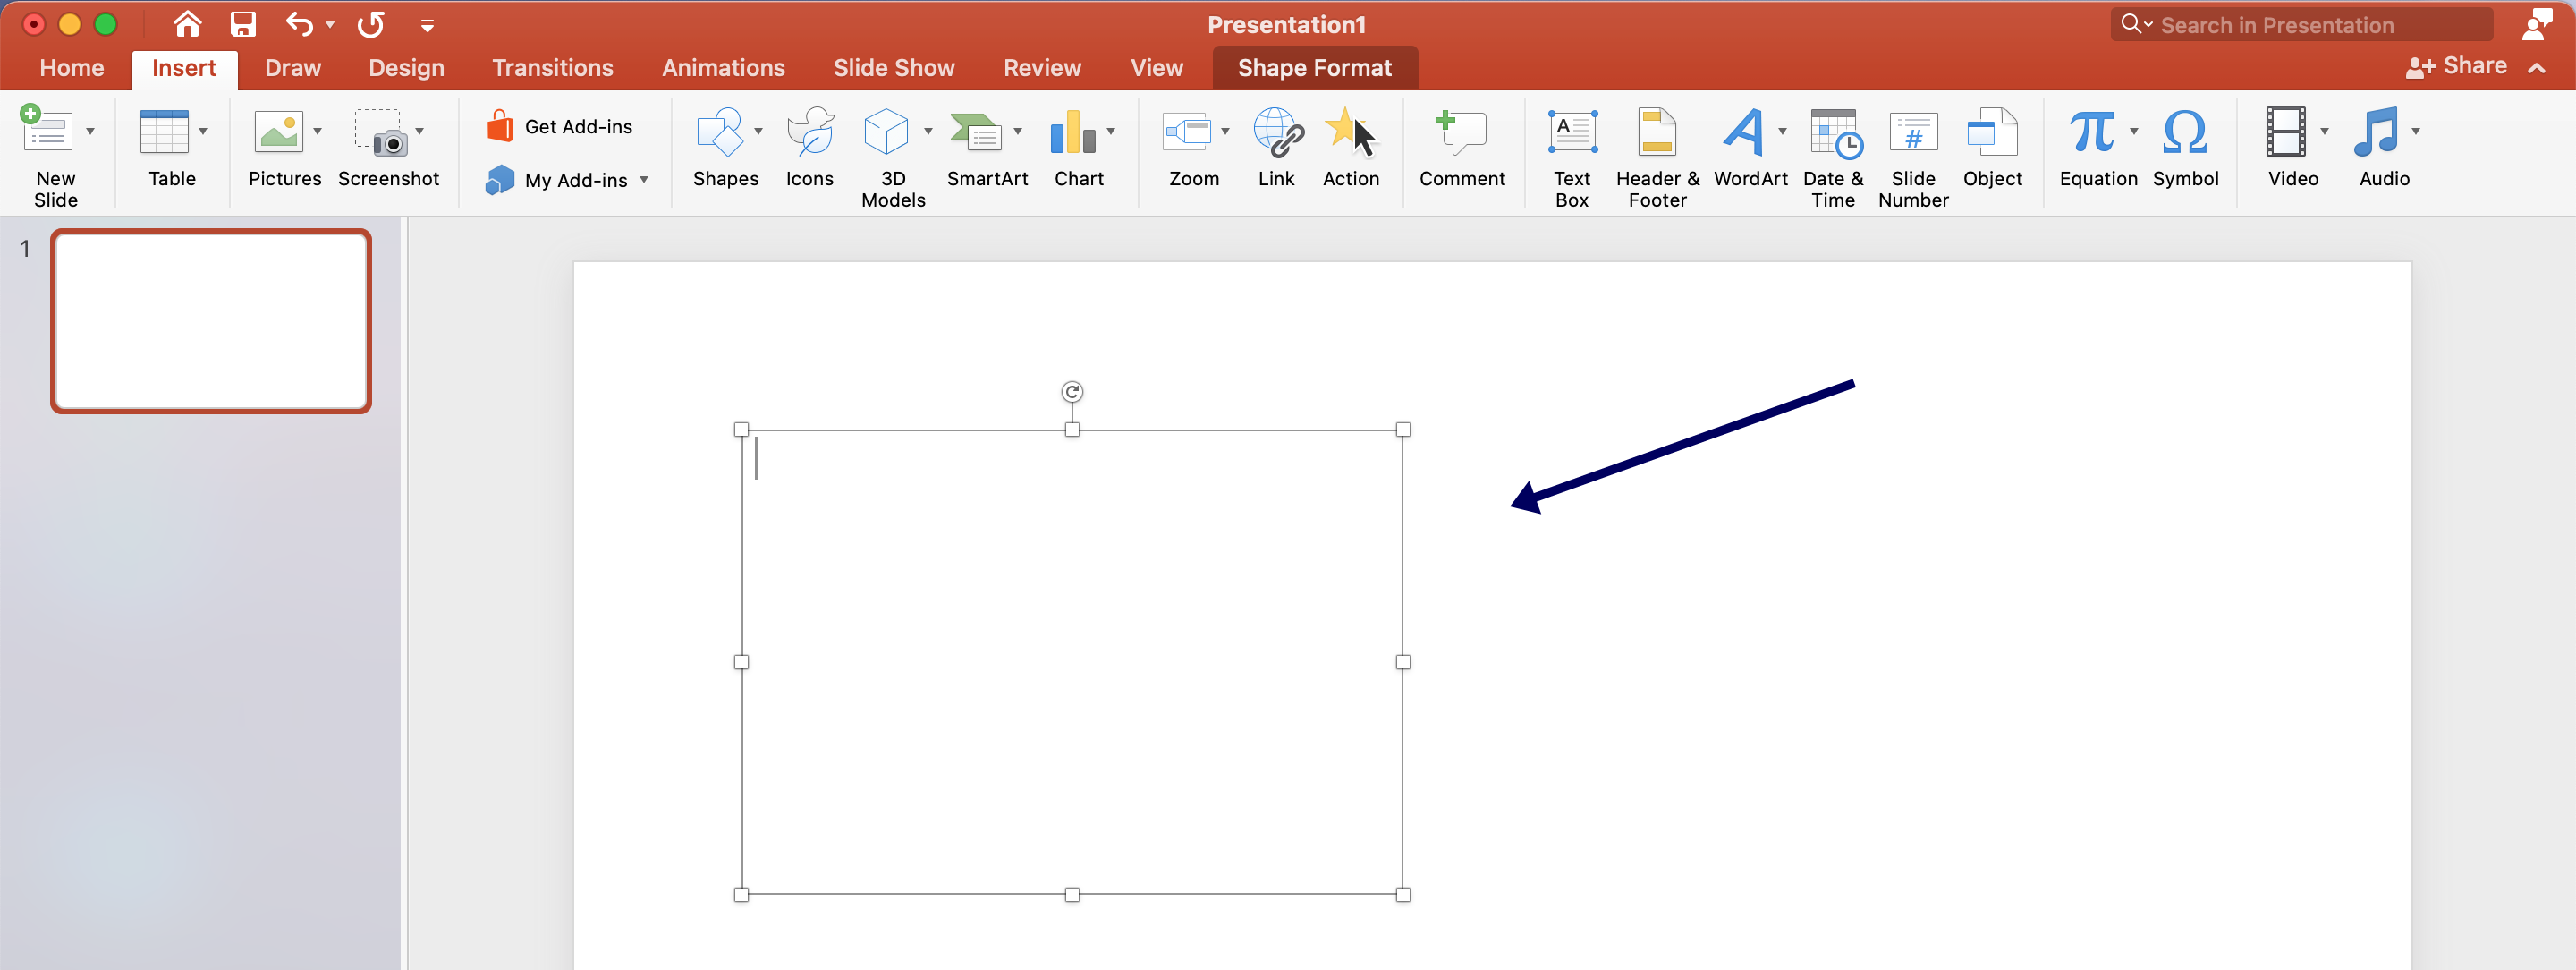This screenshot has height=970, width=2576.
Task: Switch to the View tab
Action: pyautogui.click(x=1157, y=68)
